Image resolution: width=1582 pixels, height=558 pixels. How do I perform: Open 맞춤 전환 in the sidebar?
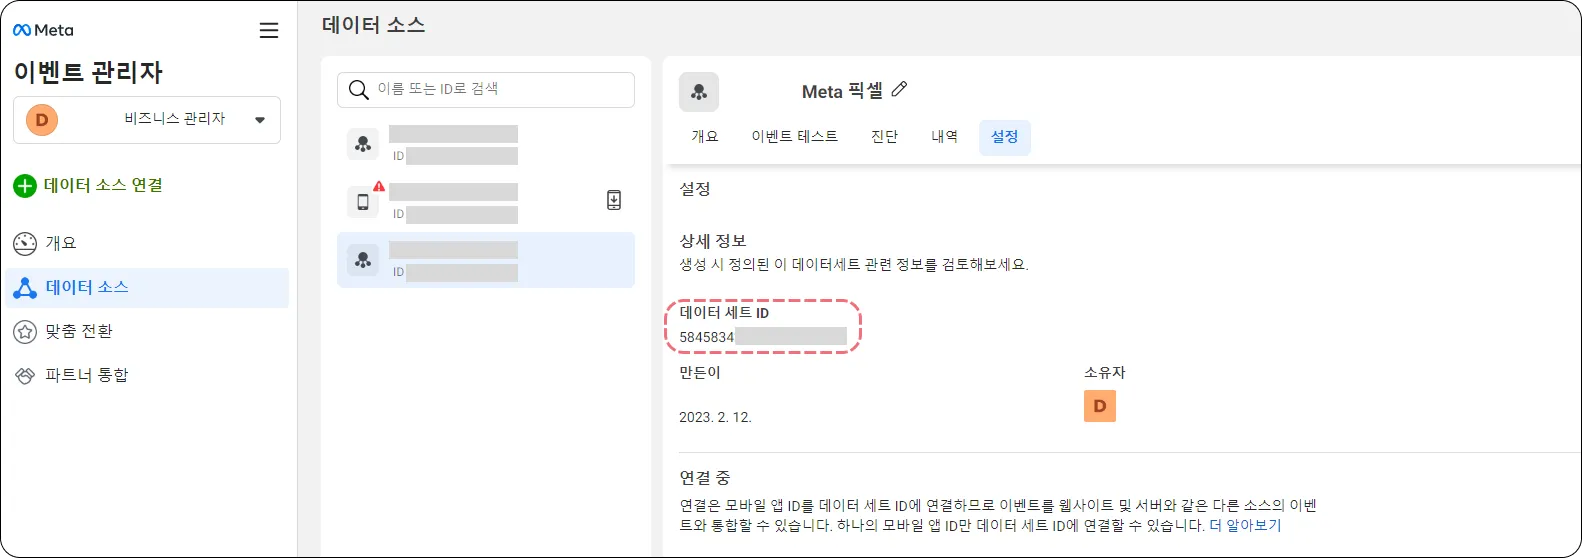pos(147,332)
